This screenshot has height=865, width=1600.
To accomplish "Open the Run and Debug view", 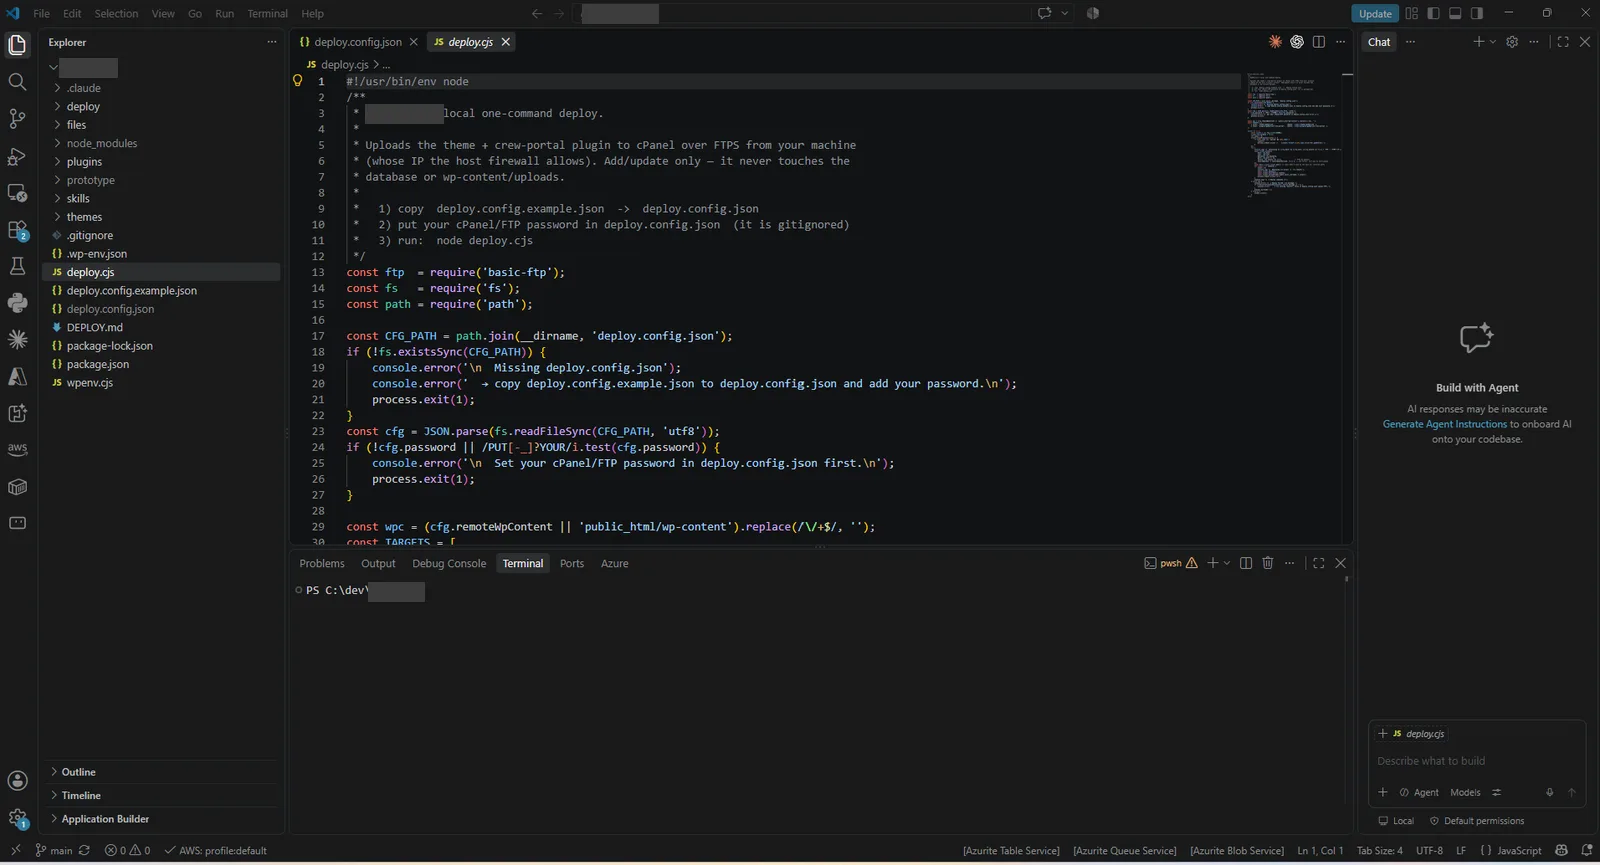I will [17, 156].
